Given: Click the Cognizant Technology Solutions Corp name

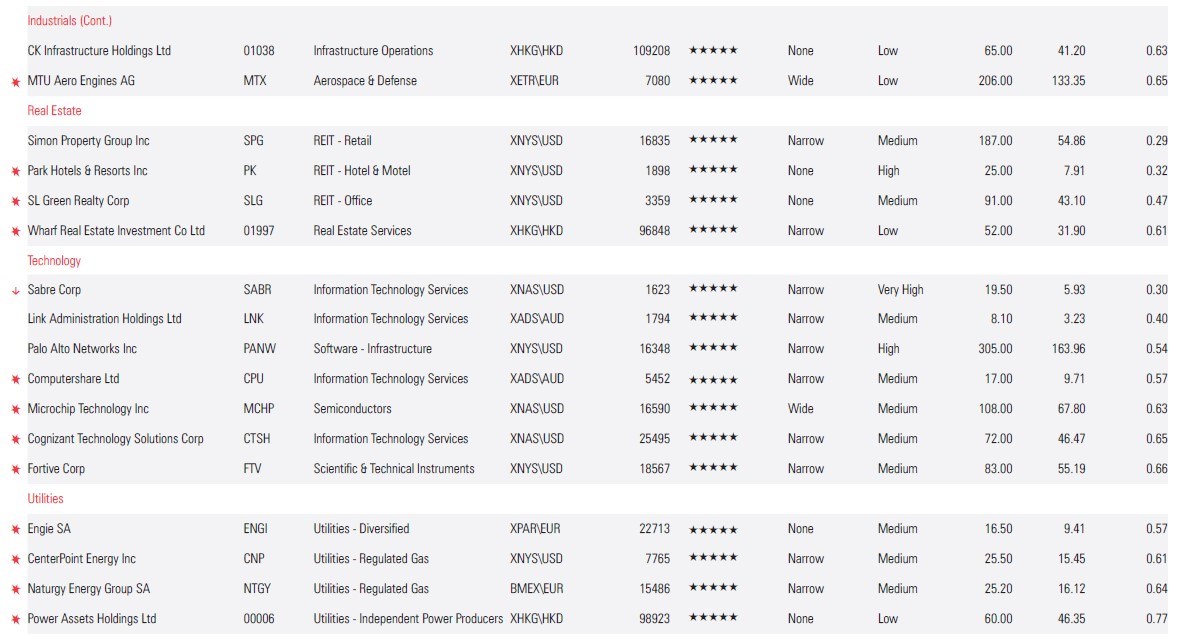Looking at the screenshot, I should coord(115,439).
